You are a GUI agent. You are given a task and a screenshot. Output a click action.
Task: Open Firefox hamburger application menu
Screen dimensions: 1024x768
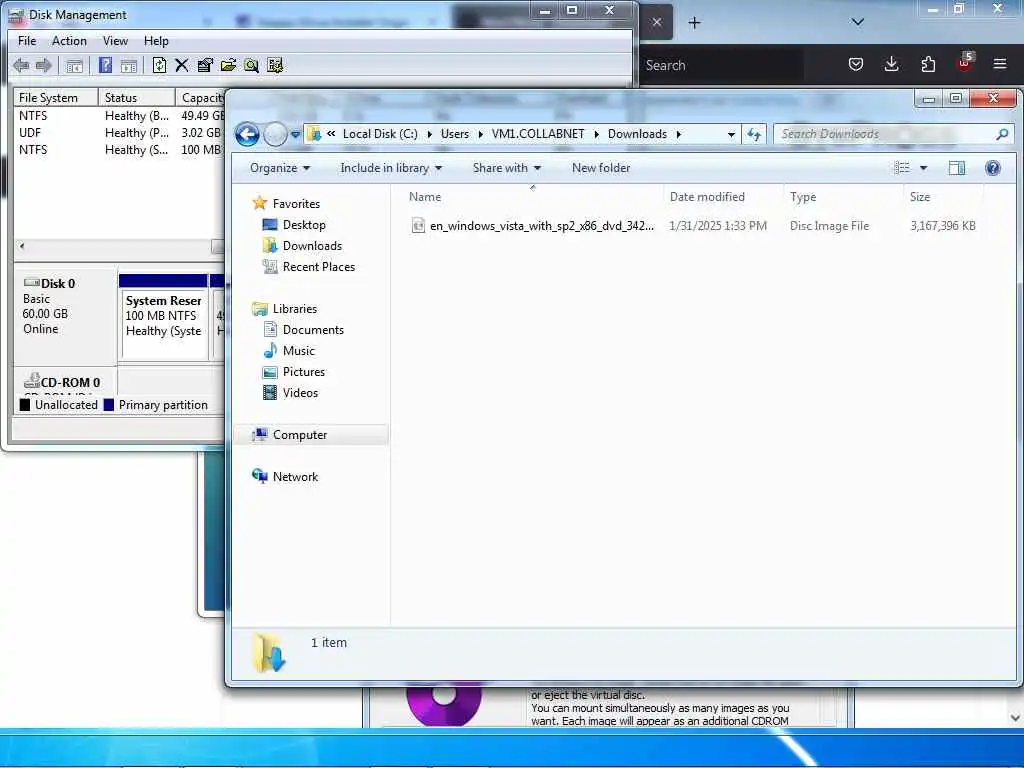(x=1000, y=64)
